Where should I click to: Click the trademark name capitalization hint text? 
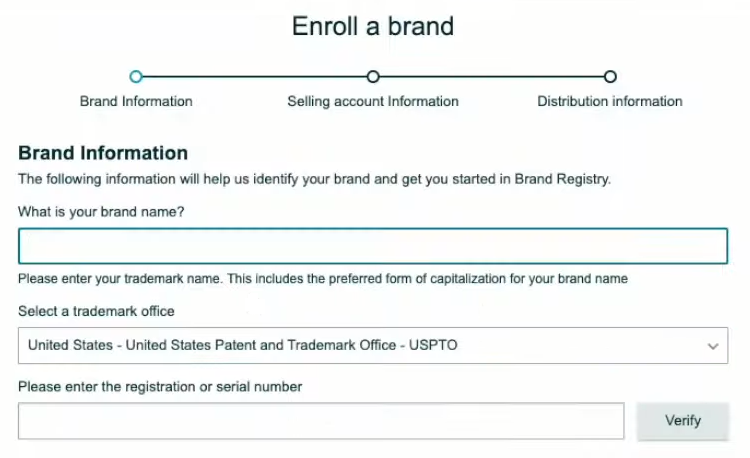(x=323, y=279)
